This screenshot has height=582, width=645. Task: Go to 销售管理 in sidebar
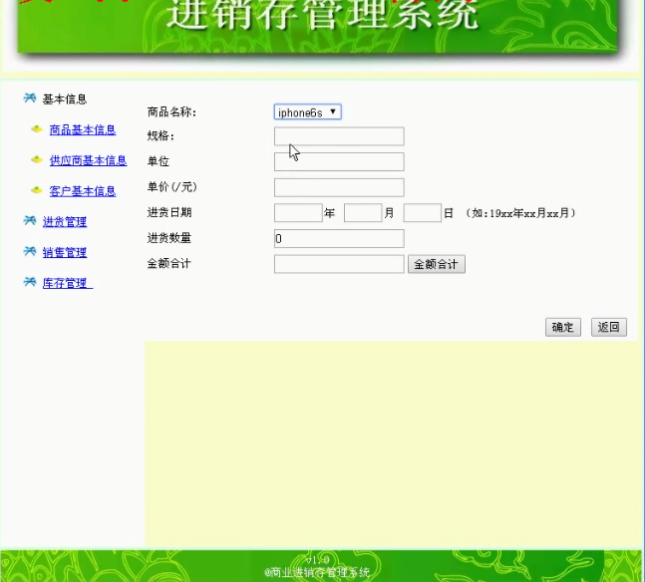pyautogui.click(x=65, y=252)
